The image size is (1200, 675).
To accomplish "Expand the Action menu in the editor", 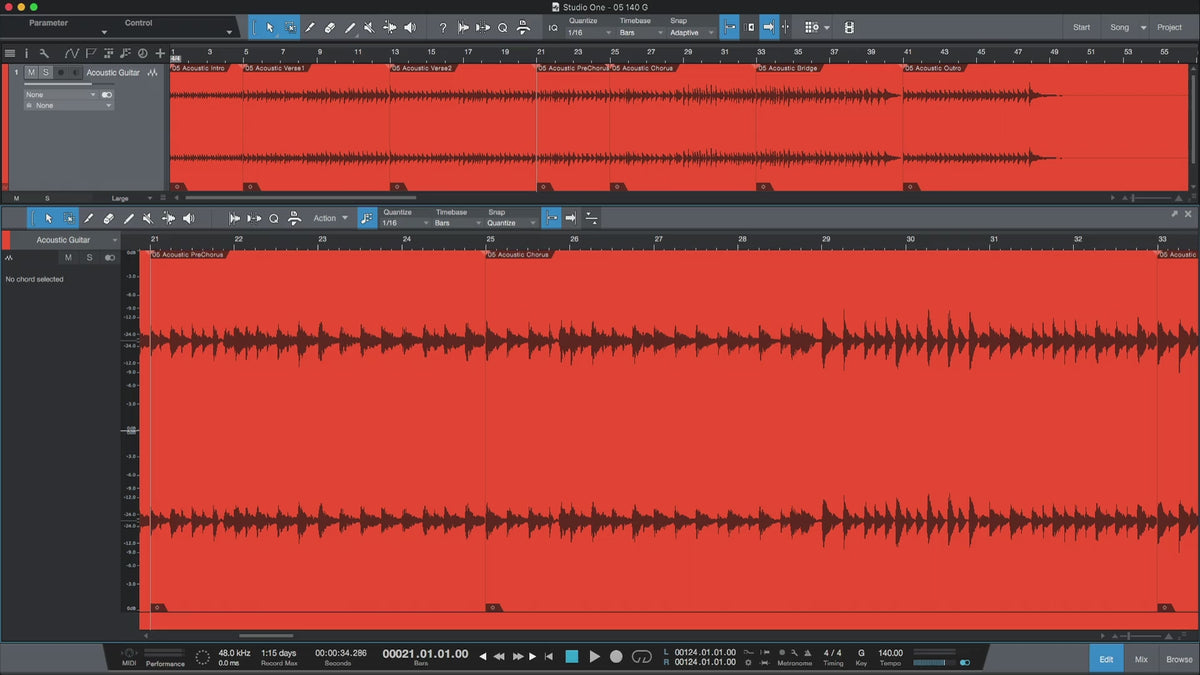I will click(330, 218).
